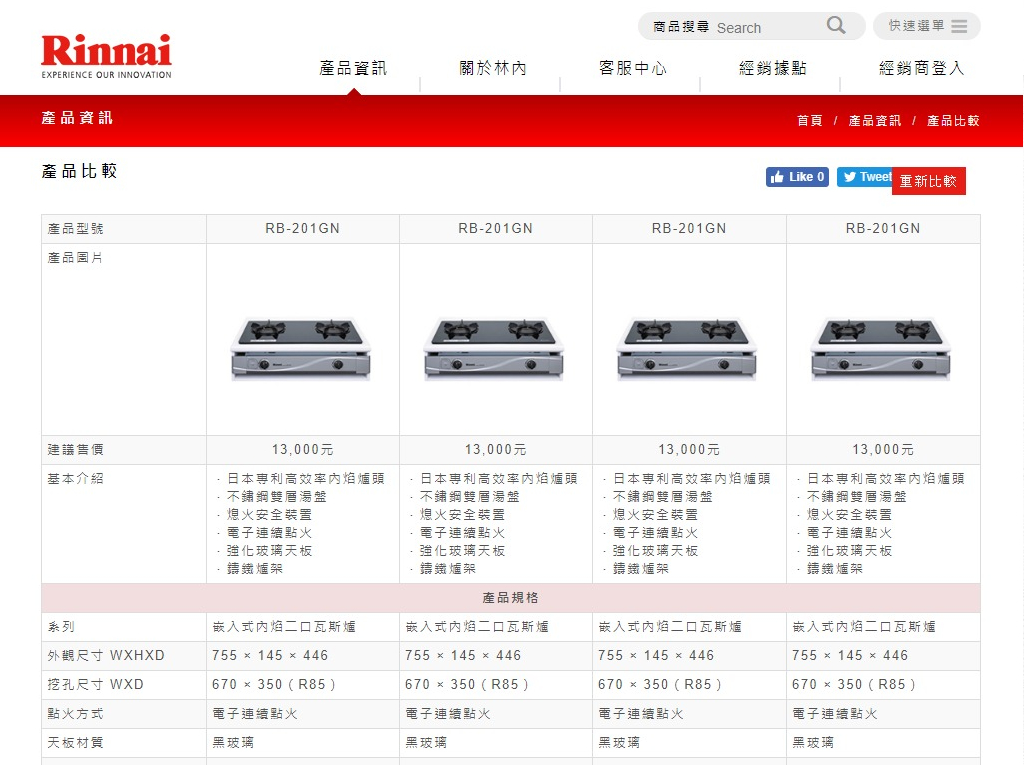The image size is (1024, 765).
Task: Open the 快速選單 quick menu
Action: (927, 26)
